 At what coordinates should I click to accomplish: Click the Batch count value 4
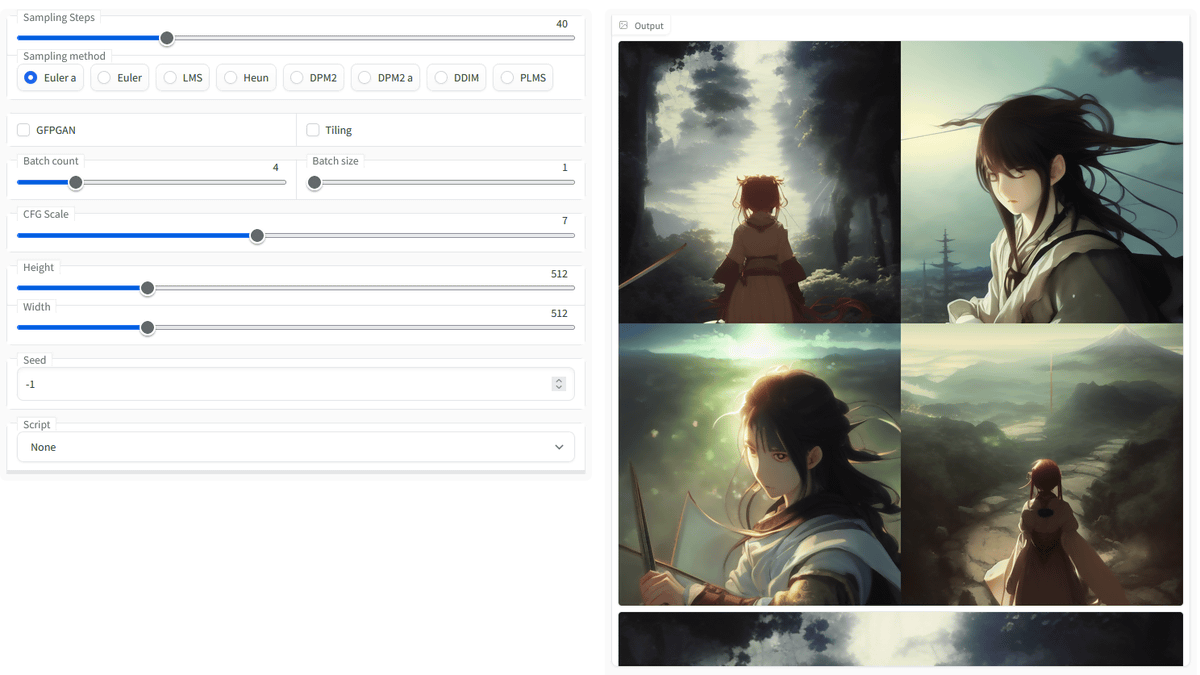(276, 168)
